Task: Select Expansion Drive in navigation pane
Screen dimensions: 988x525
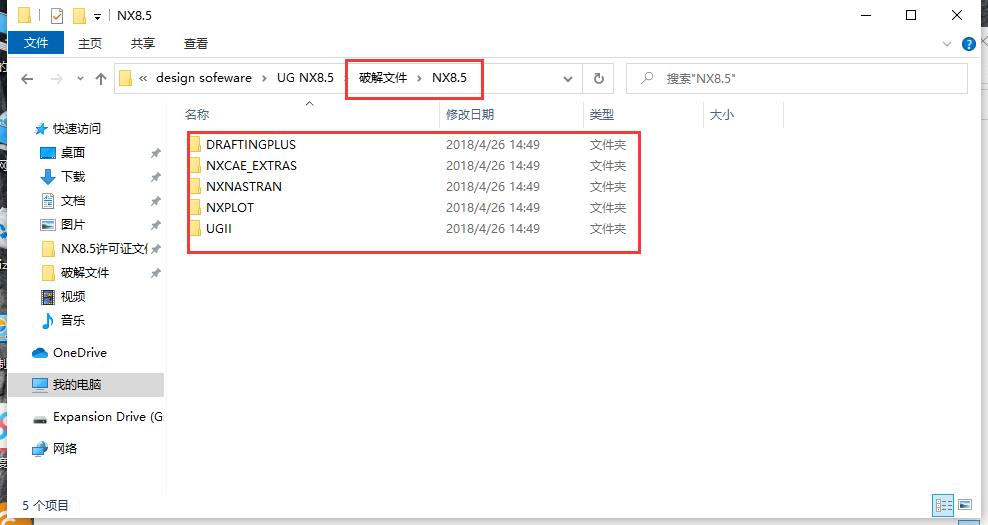Action: [98, 417]
